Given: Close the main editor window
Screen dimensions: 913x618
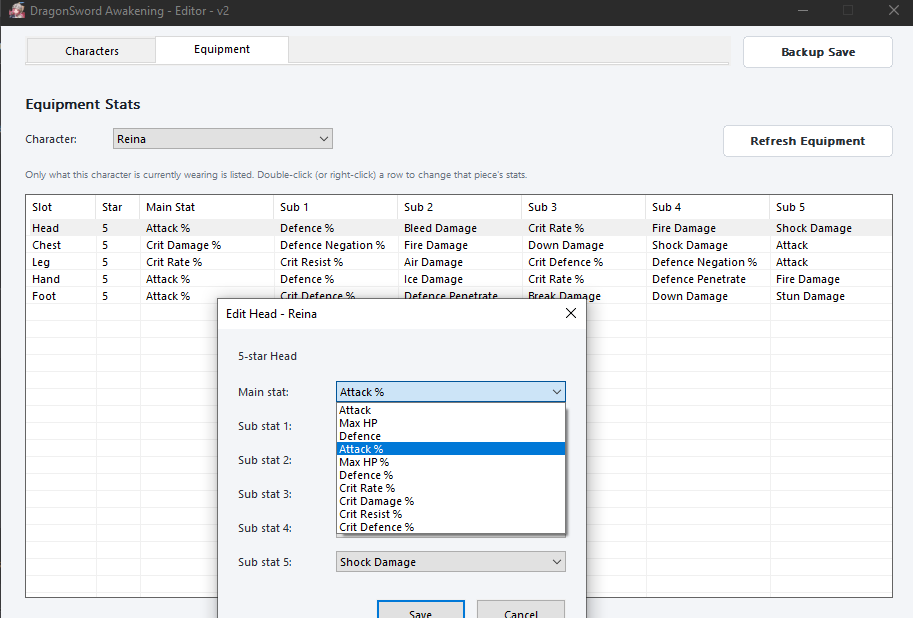Looking at the screenshot, I should (x=893, y=10).
